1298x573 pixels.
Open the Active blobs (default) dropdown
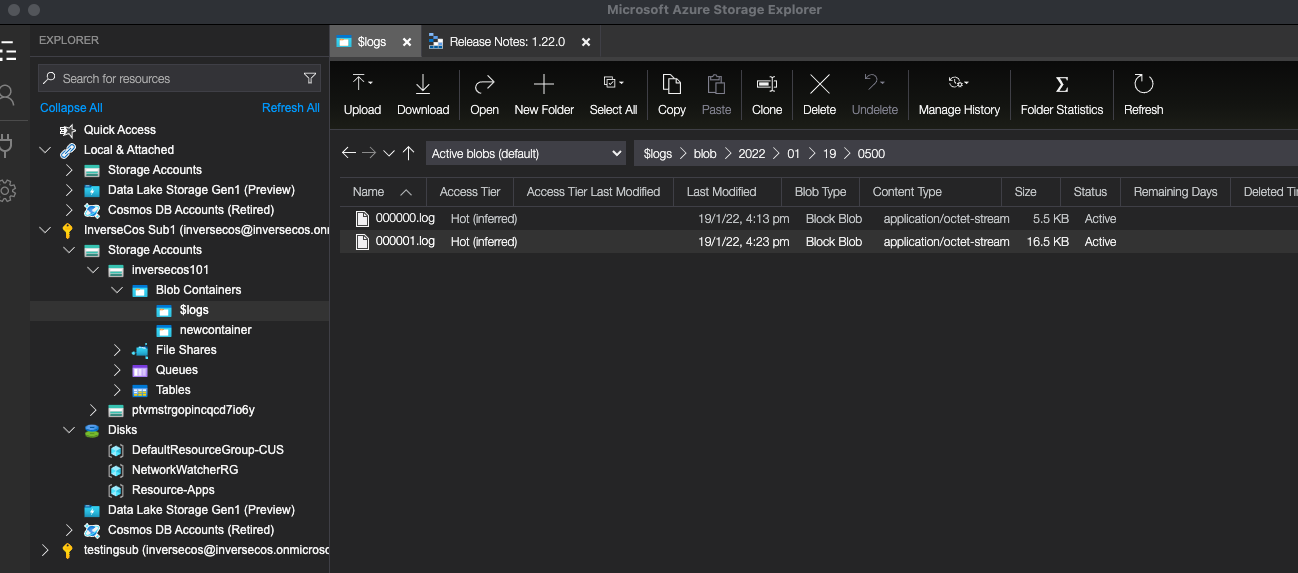[526, 153]
